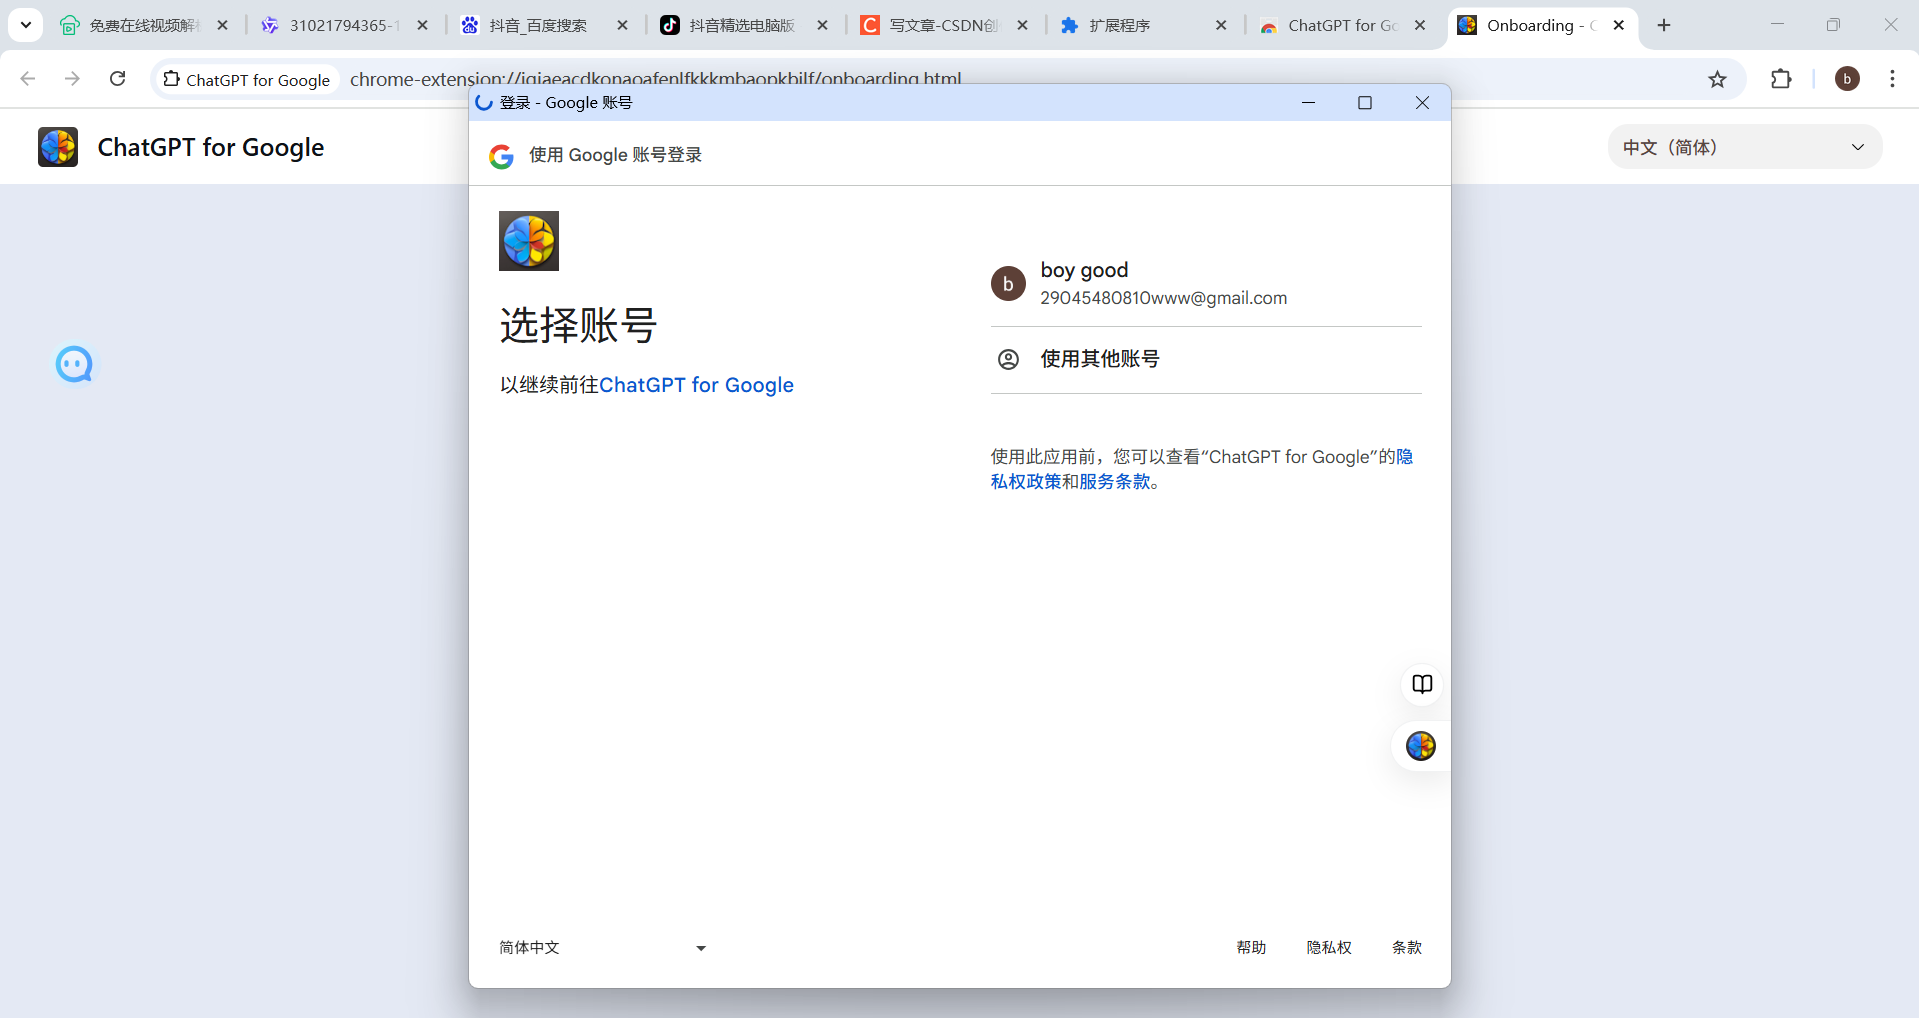Select the boy good account

click(1206, 284)
